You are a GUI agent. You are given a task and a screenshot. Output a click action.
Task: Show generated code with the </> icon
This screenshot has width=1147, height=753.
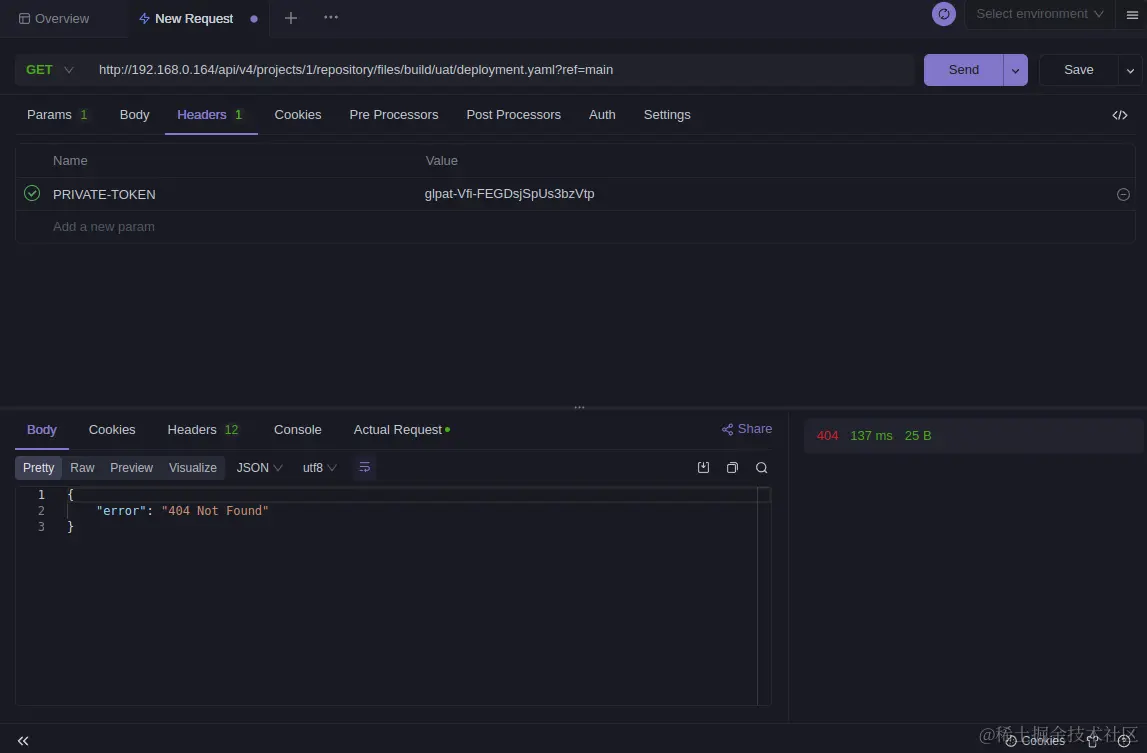(1119, 115)
